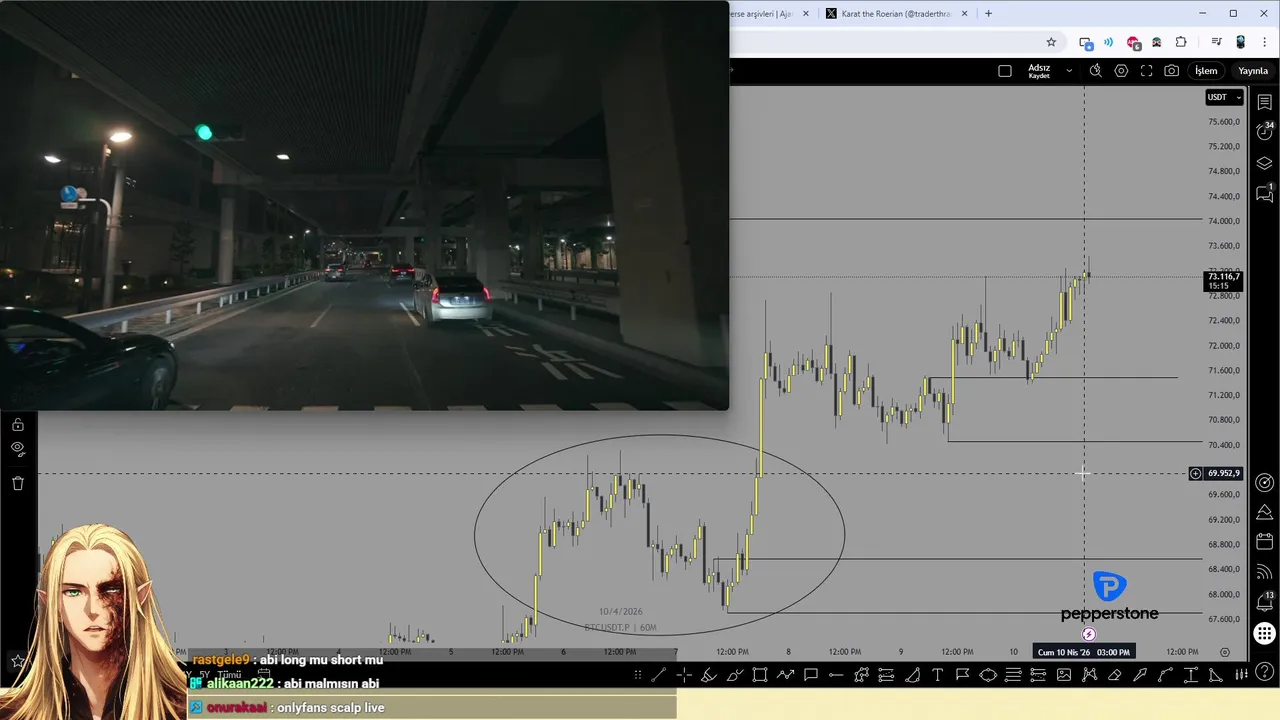
Task: Open the target icon in right sidebar
Action: [1264, 482]
